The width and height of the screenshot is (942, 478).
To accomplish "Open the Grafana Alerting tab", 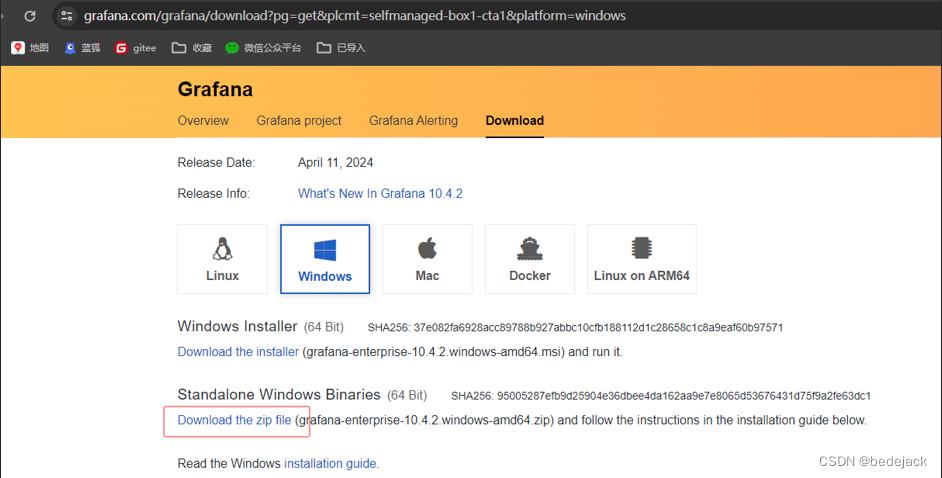I will click(x=413, y=121).
